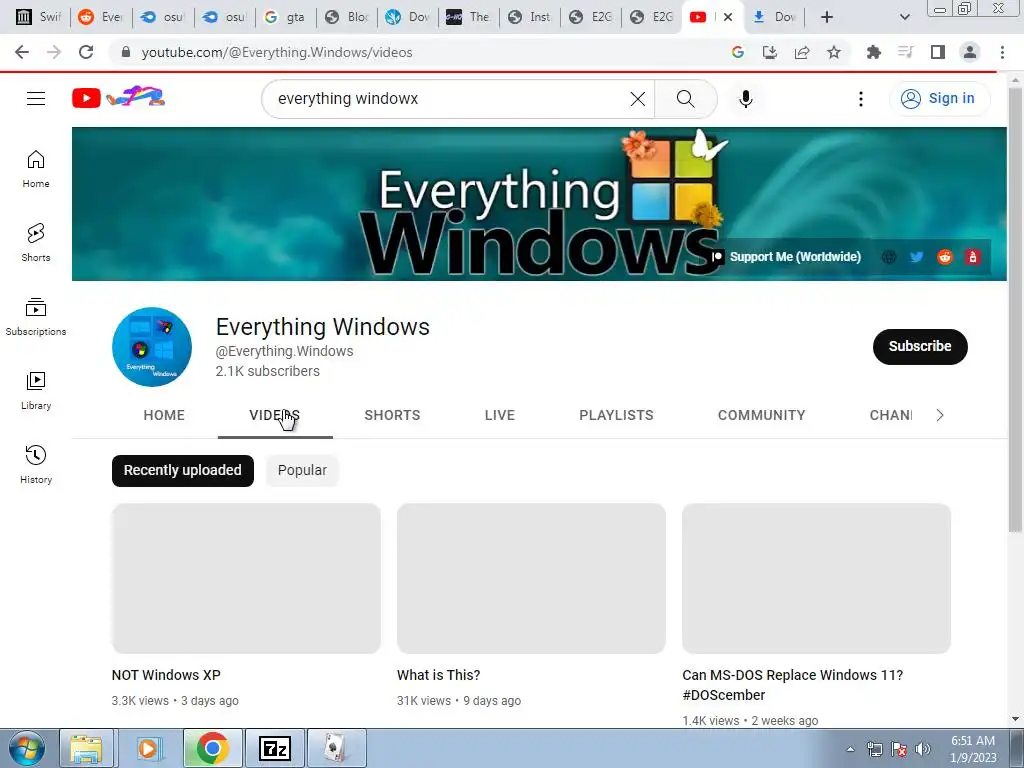Click the YouTube logo
The image size is (1024, 768).
(118, 97)
